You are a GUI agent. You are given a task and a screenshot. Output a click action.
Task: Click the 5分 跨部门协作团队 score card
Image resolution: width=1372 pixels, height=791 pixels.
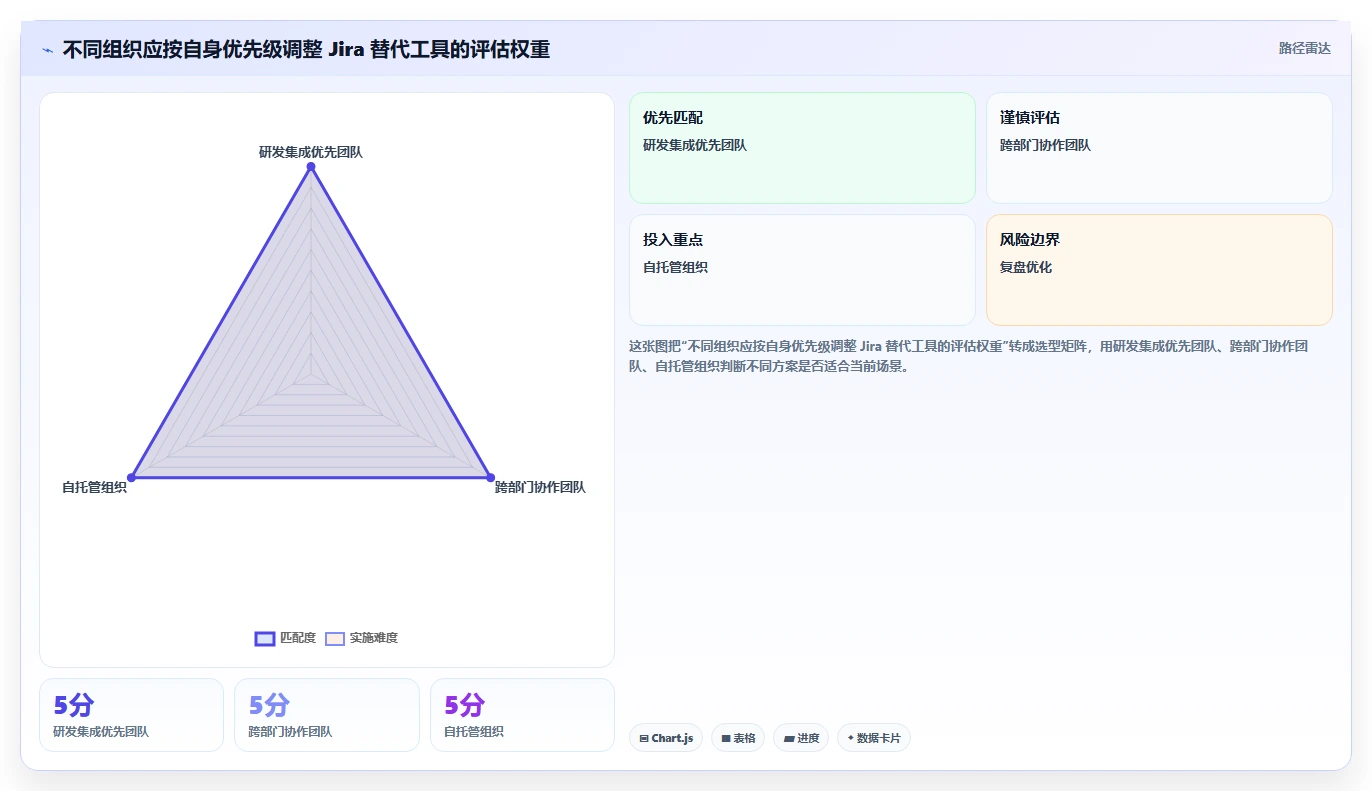327,715
